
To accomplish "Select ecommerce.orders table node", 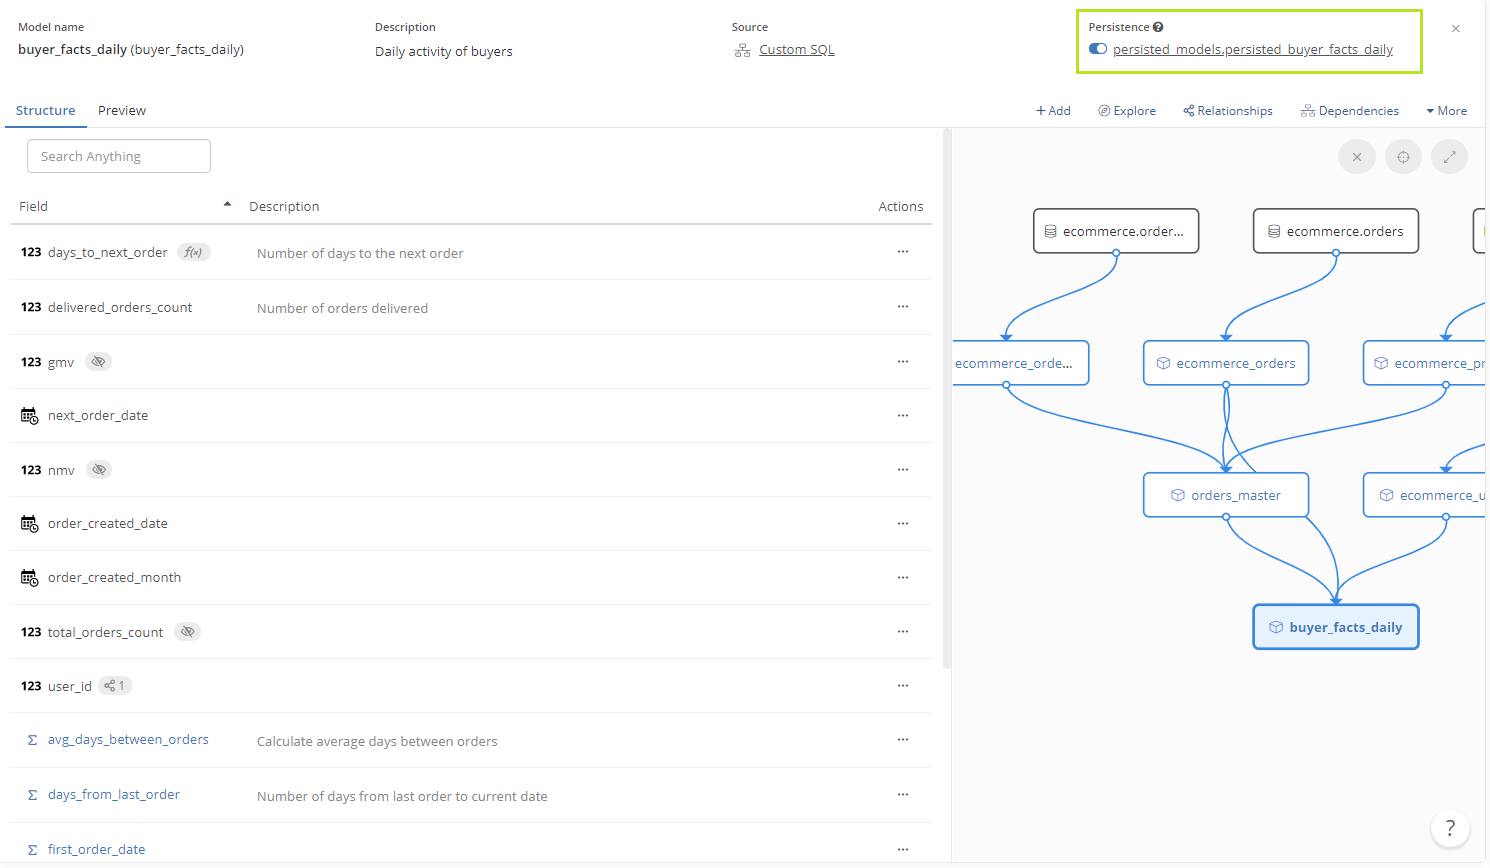I will coord(1336,231).
